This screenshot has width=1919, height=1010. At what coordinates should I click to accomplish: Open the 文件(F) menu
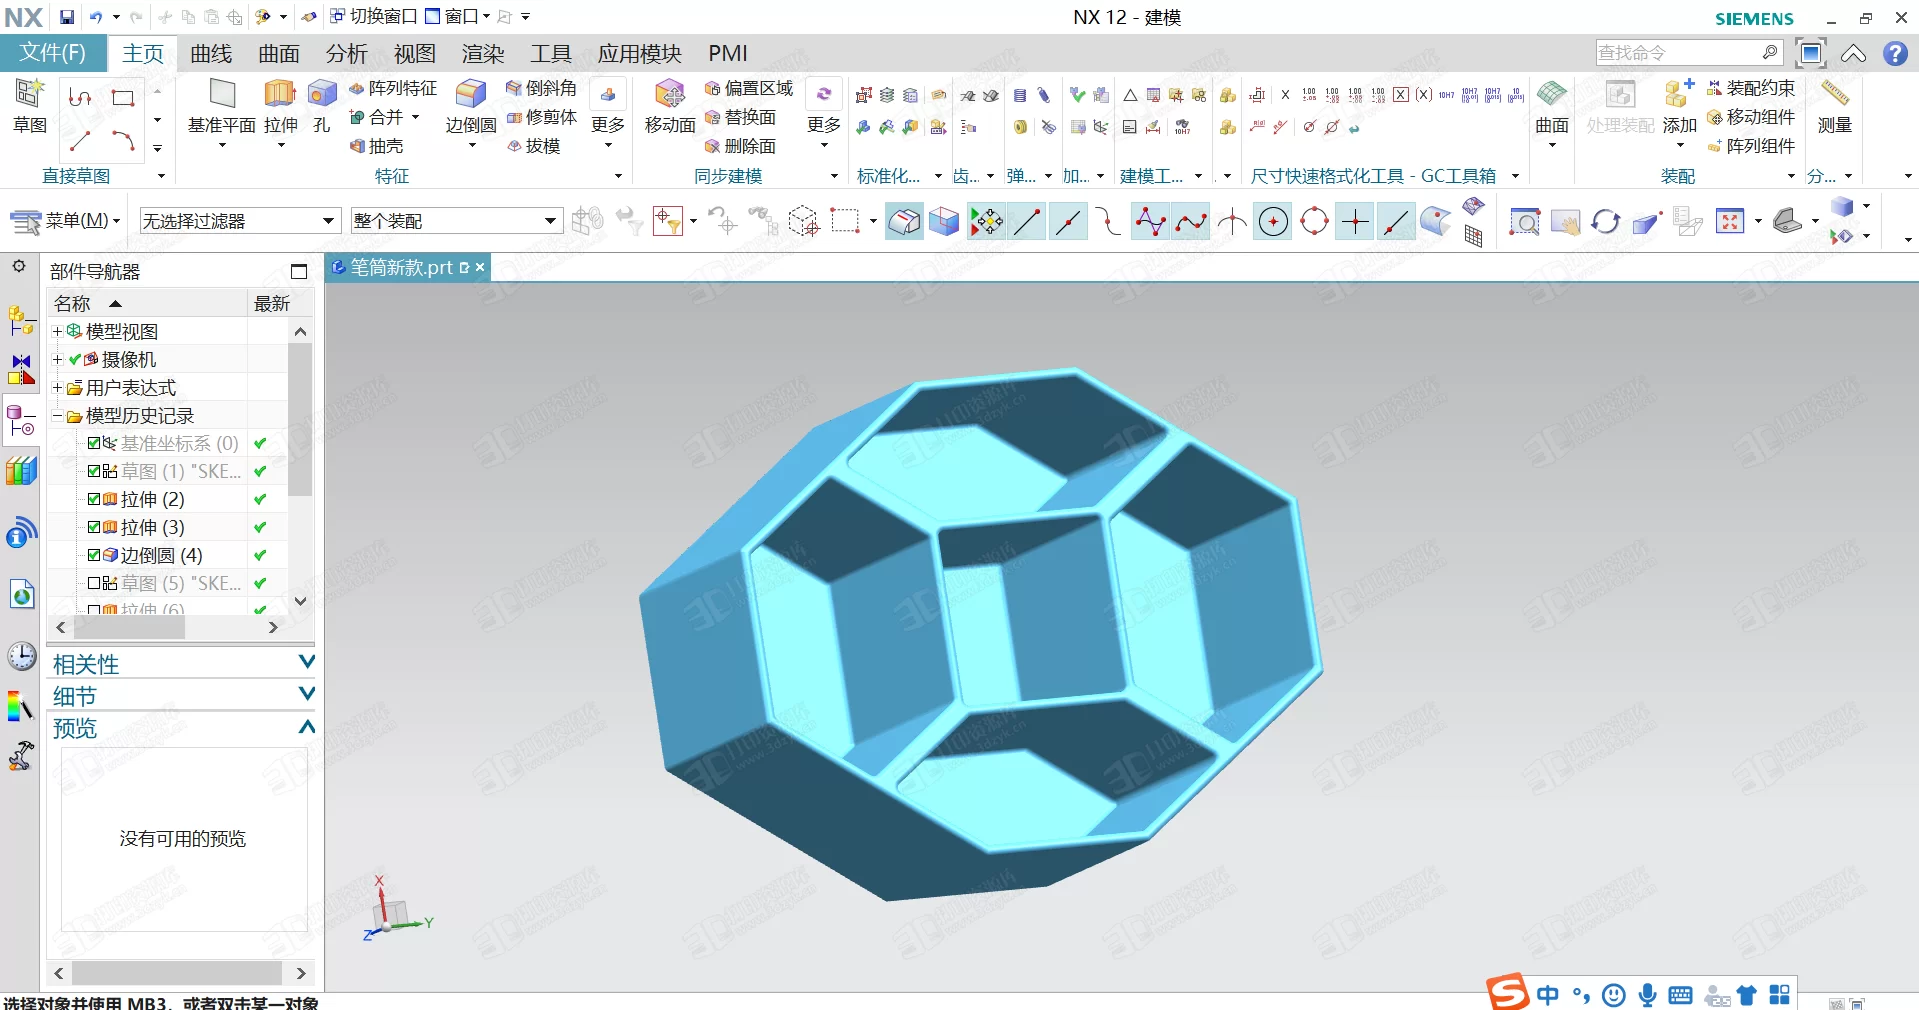[x=54, y=53]
